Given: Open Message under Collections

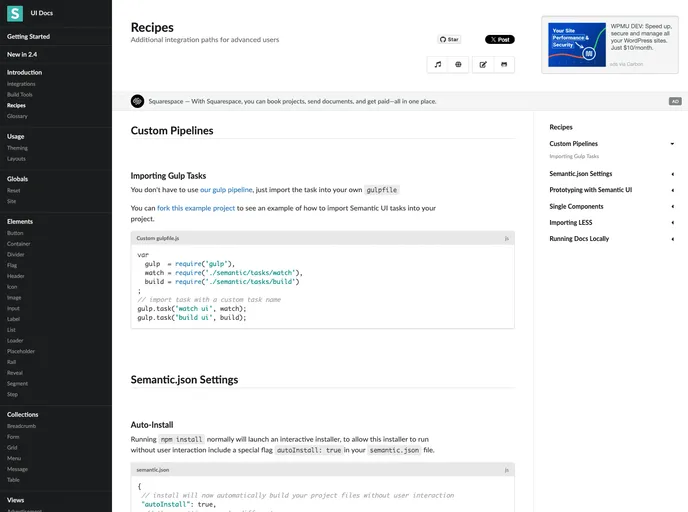Looking at the screenshot, I should point(18,469).
